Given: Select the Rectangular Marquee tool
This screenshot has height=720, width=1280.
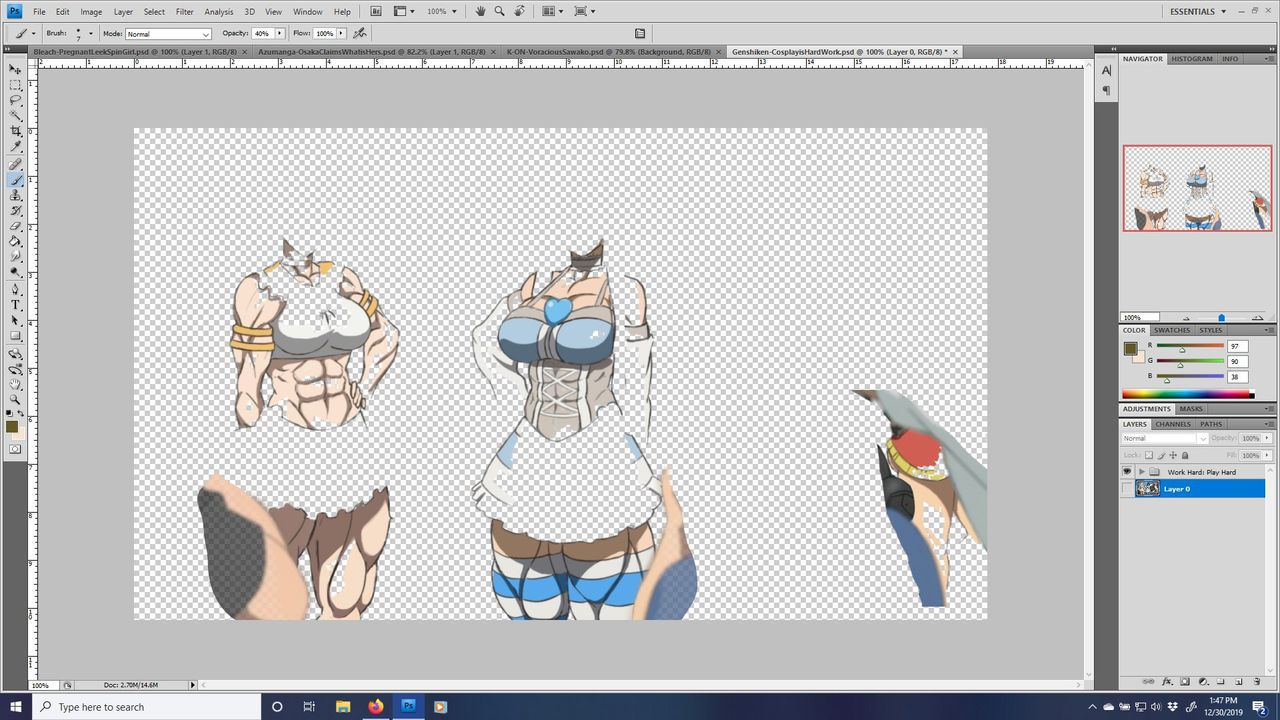Looking at the screenshot, I should pyautogui.click(x=15, y=85).
